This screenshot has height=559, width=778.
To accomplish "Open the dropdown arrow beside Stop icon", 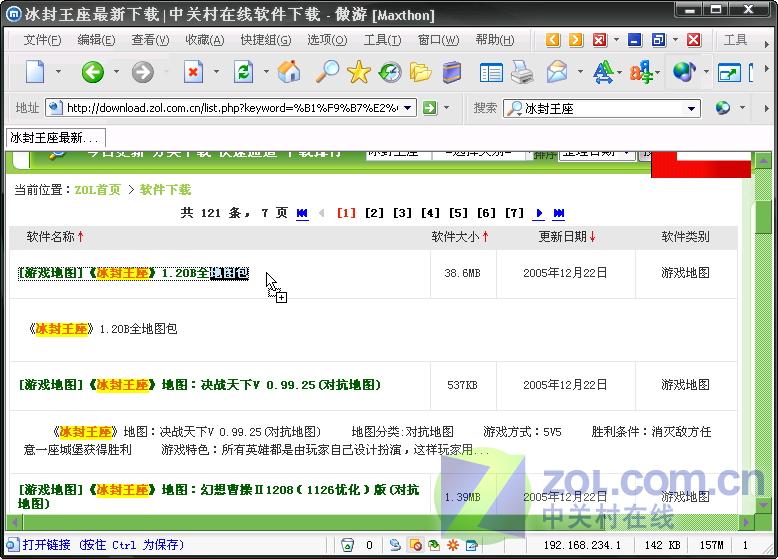I will [x=216, y=72].
